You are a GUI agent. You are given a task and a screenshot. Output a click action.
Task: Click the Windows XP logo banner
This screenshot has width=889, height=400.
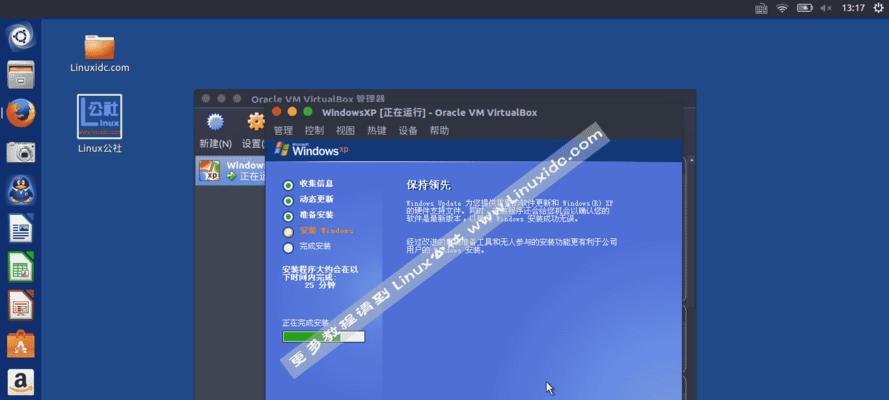point(311,150)
